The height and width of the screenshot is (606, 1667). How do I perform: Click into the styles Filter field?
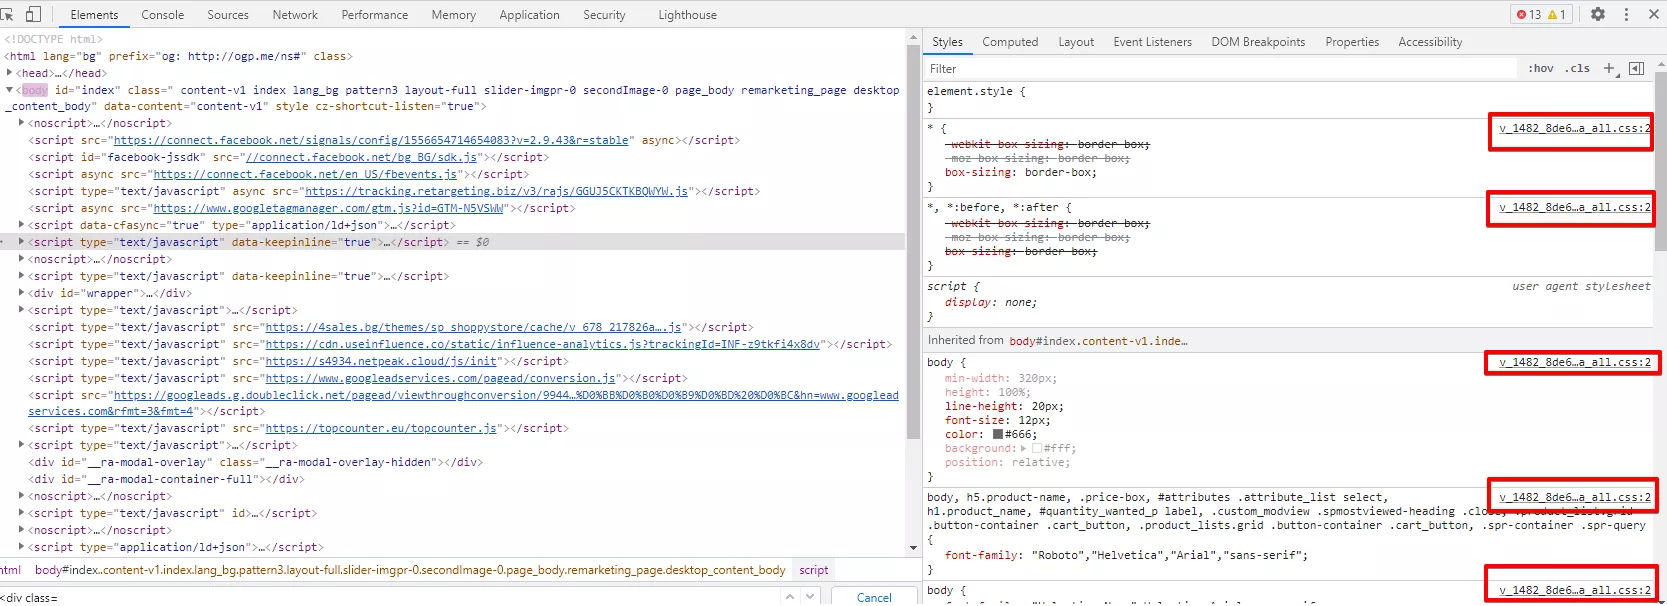[x=1220, y=69]
